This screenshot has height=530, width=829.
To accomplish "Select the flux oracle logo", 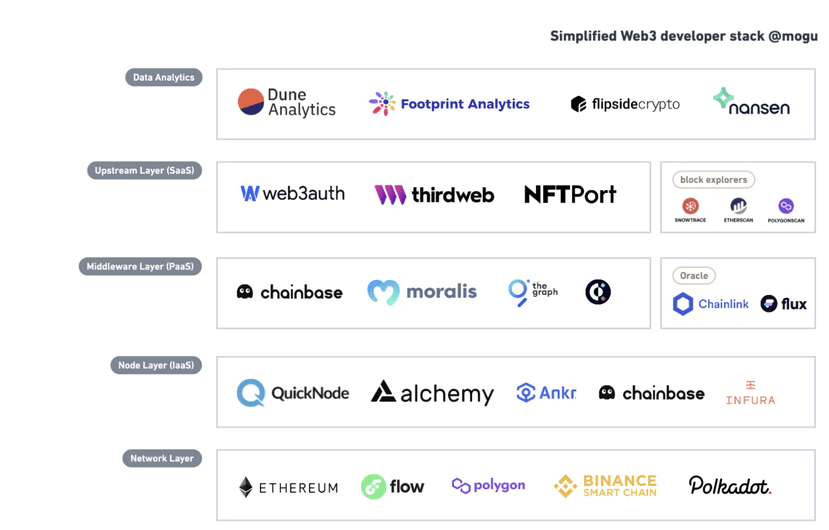I will tap(784, 304).
